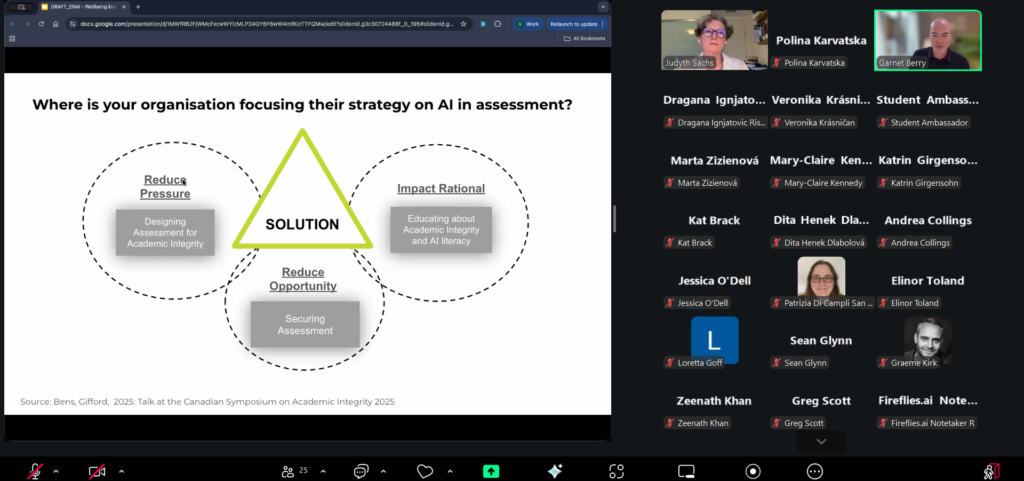Open the All Bookmarks folder
1024x481 pixels.
pos(582,39)
